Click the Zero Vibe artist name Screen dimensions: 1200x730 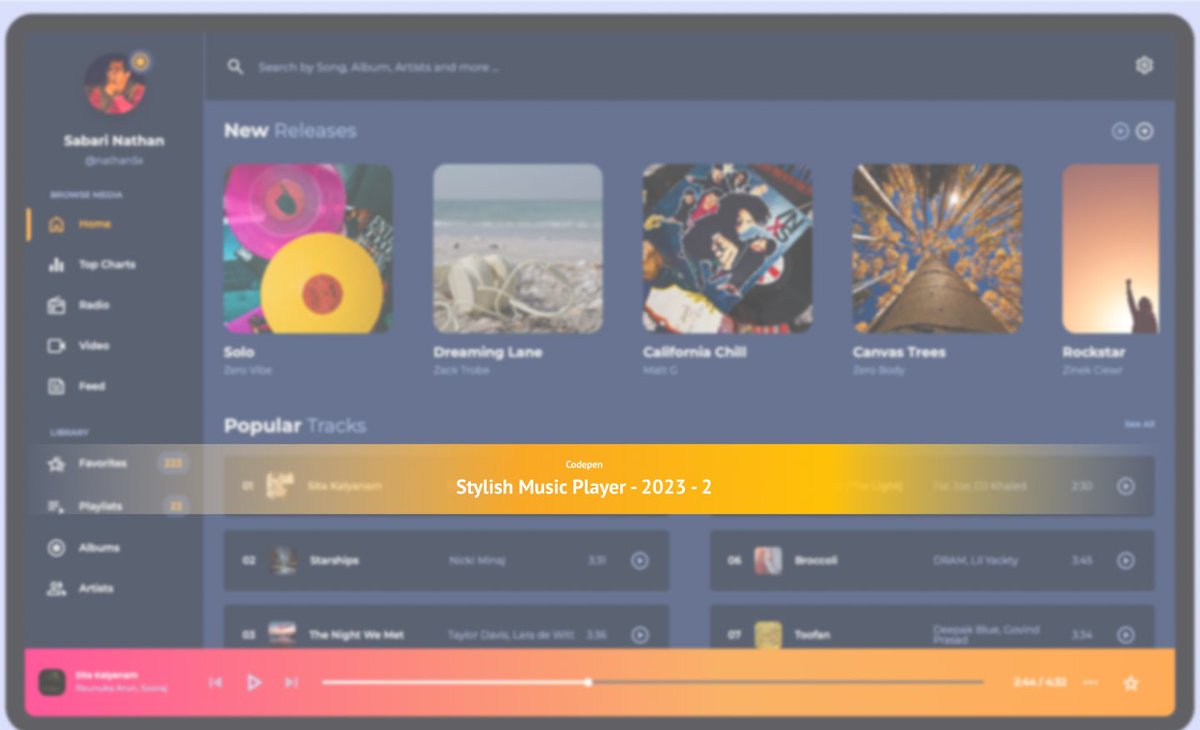248,371
